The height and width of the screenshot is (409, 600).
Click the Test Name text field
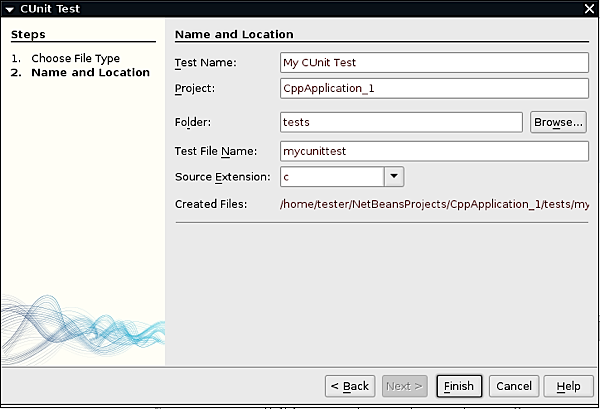(x=434, y=62)
